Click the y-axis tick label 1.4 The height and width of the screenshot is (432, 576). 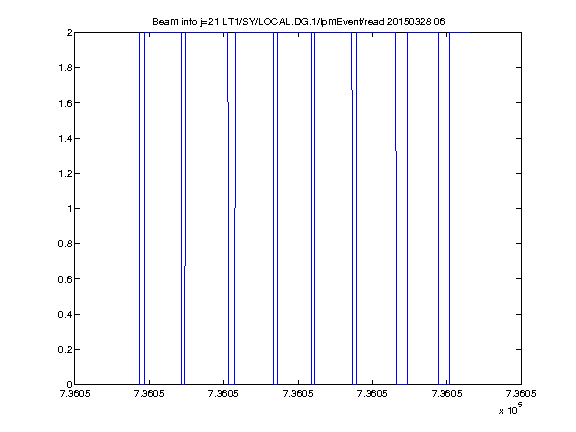[65, 138]
